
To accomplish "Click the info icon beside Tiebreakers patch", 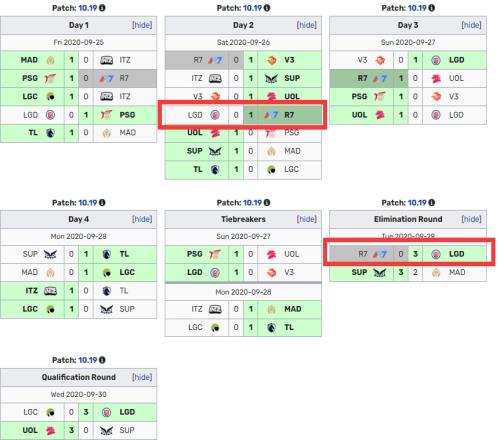I will (267, 202).
